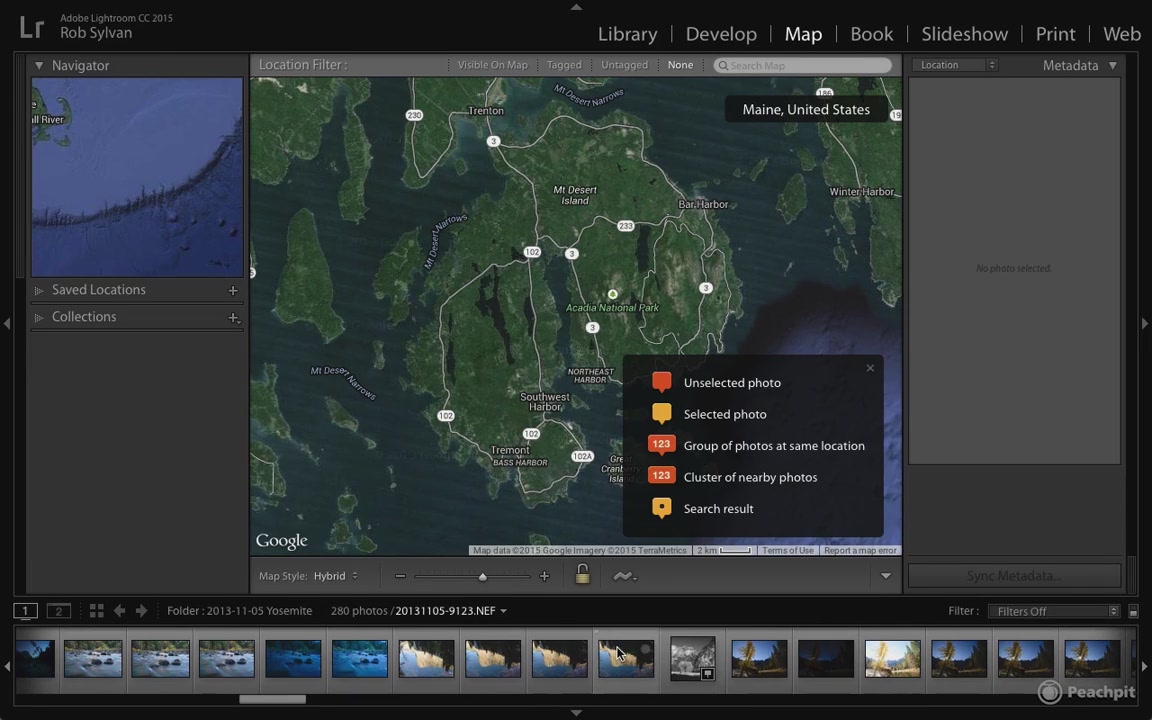Open second window display 2

pyautogui.click(x=59, y=611)
